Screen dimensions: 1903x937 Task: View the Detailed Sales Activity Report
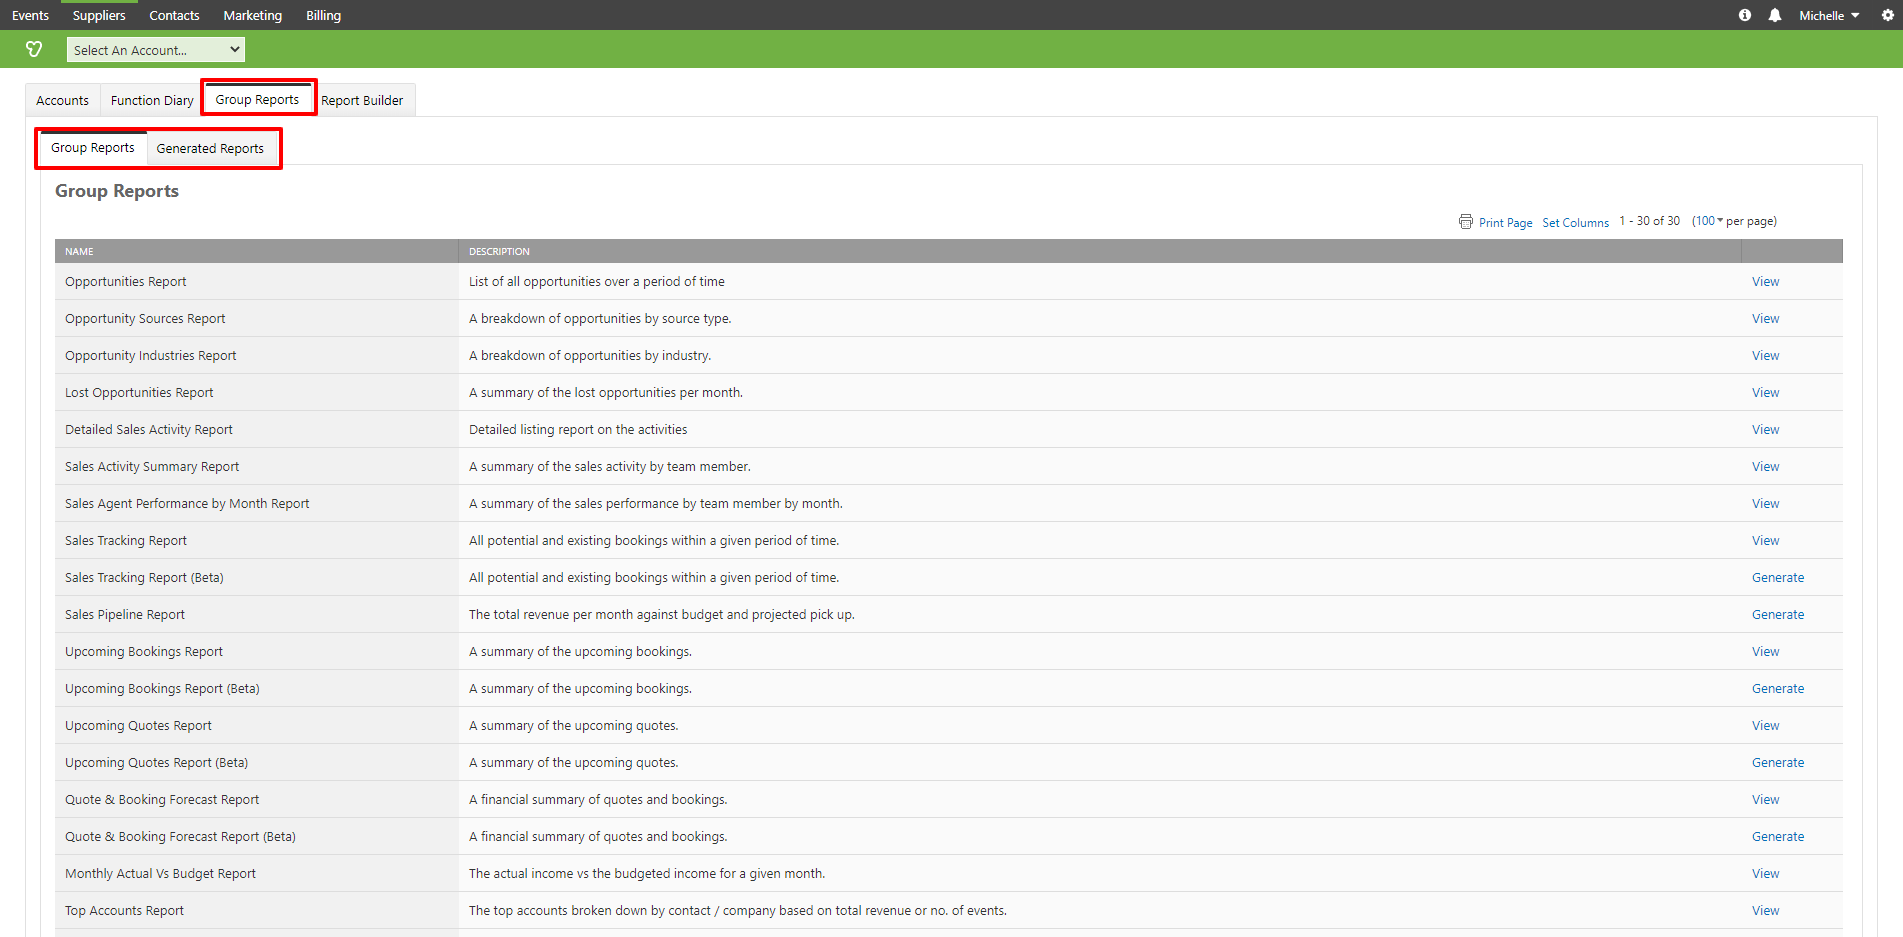pyautogui.click(x=1765, y=430)
